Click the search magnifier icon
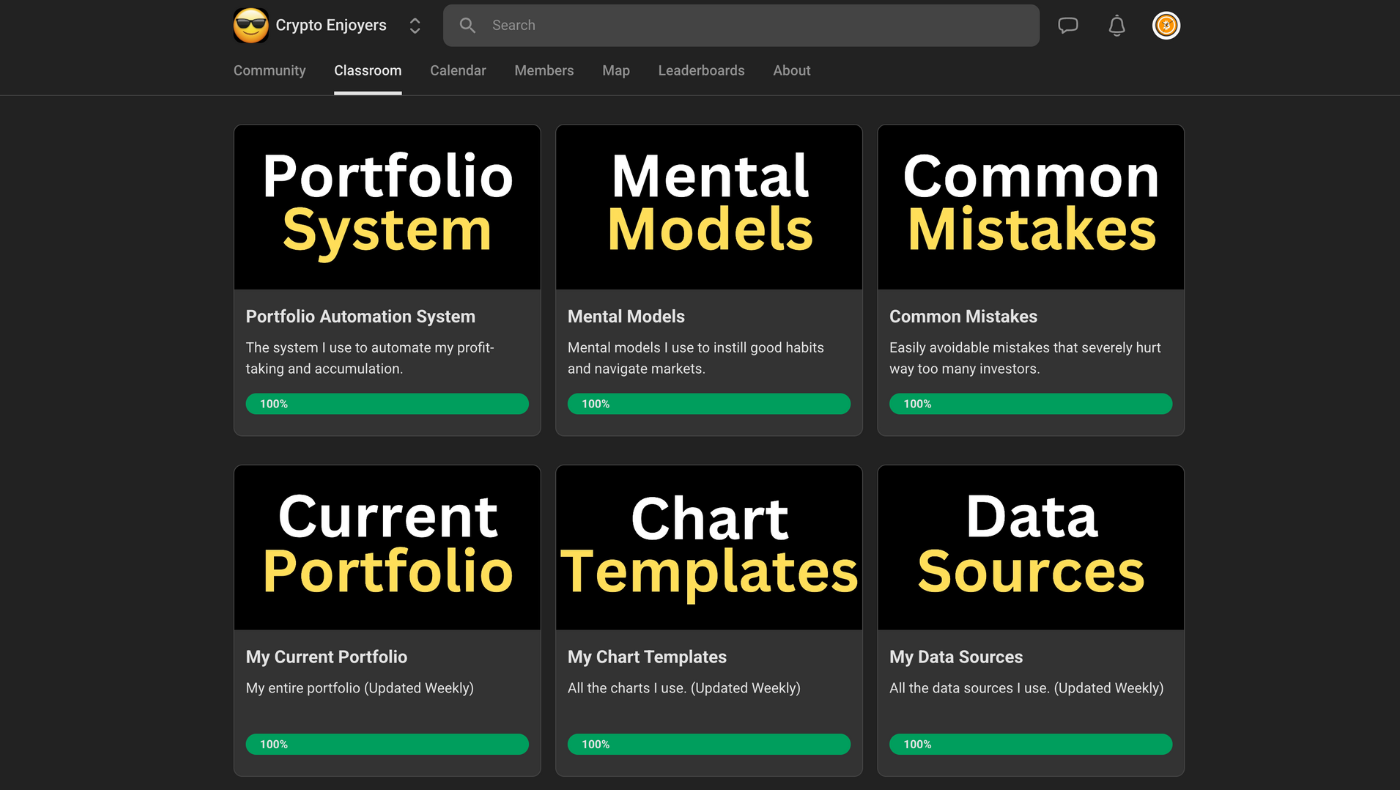Screen dimensions: 1400x790 [x=467, y=26]
